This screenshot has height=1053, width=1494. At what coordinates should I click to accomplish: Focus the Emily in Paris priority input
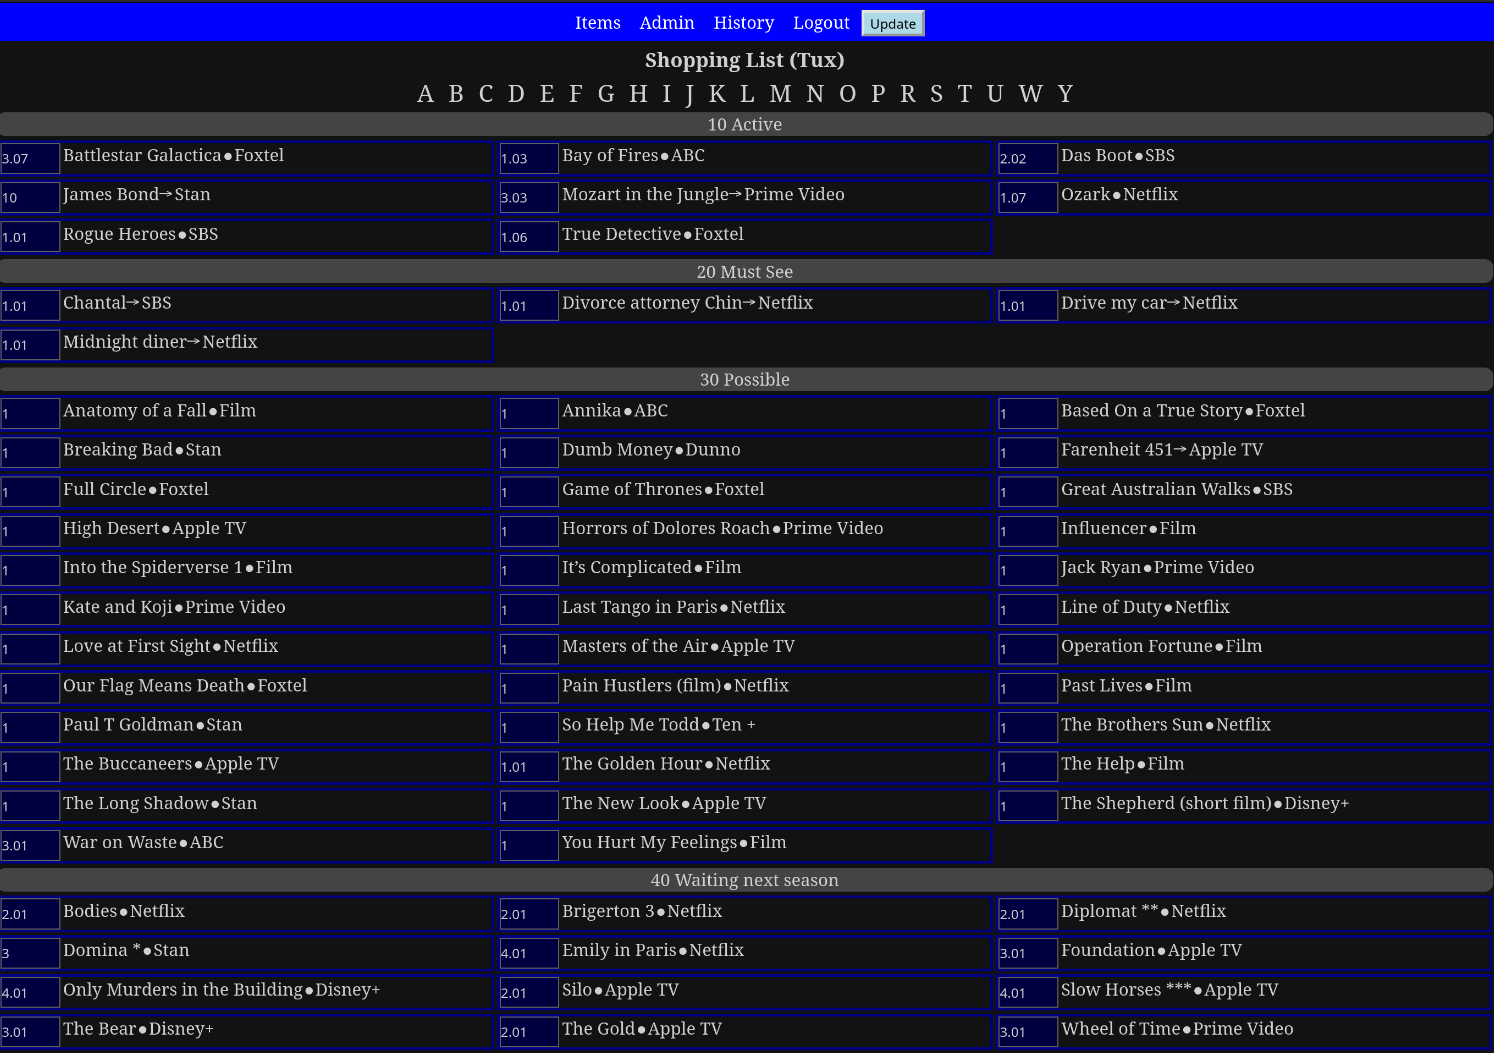tap(529, 953)
